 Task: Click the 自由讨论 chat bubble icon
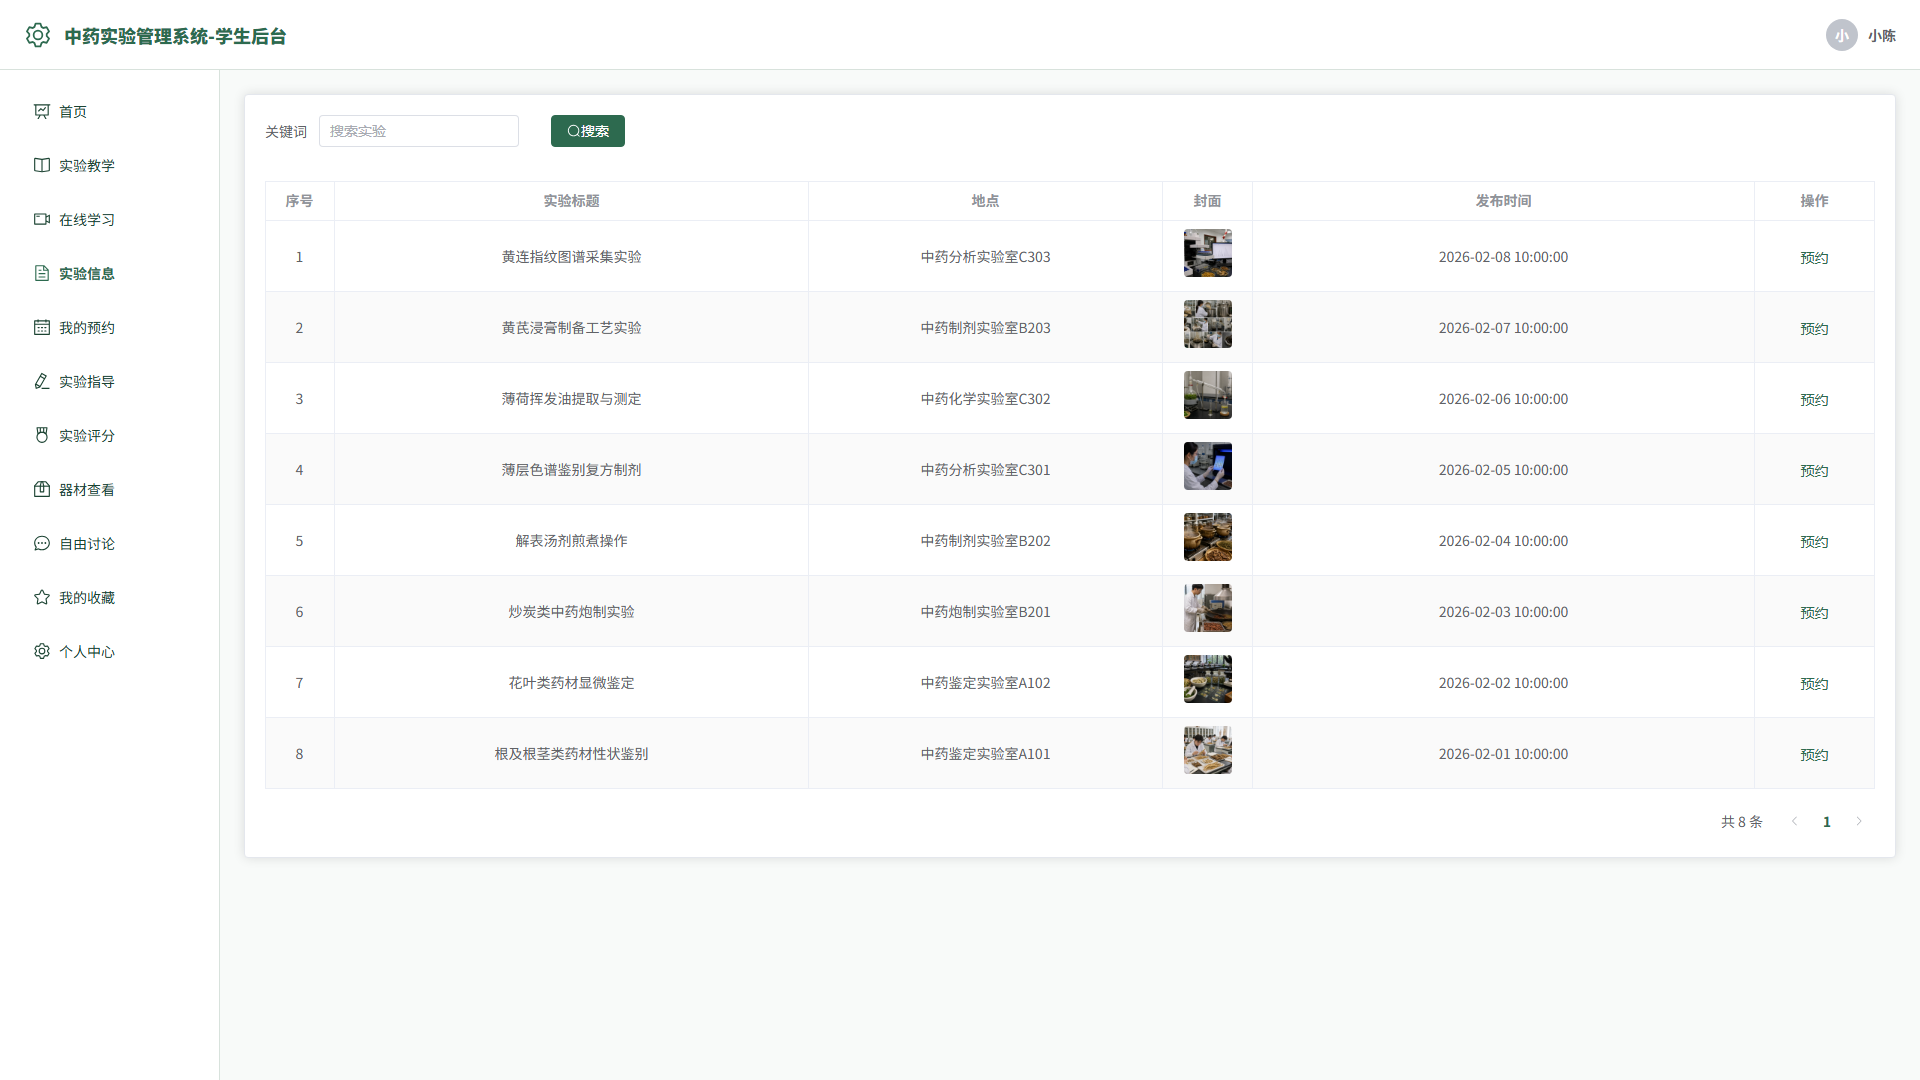point(42,543)
